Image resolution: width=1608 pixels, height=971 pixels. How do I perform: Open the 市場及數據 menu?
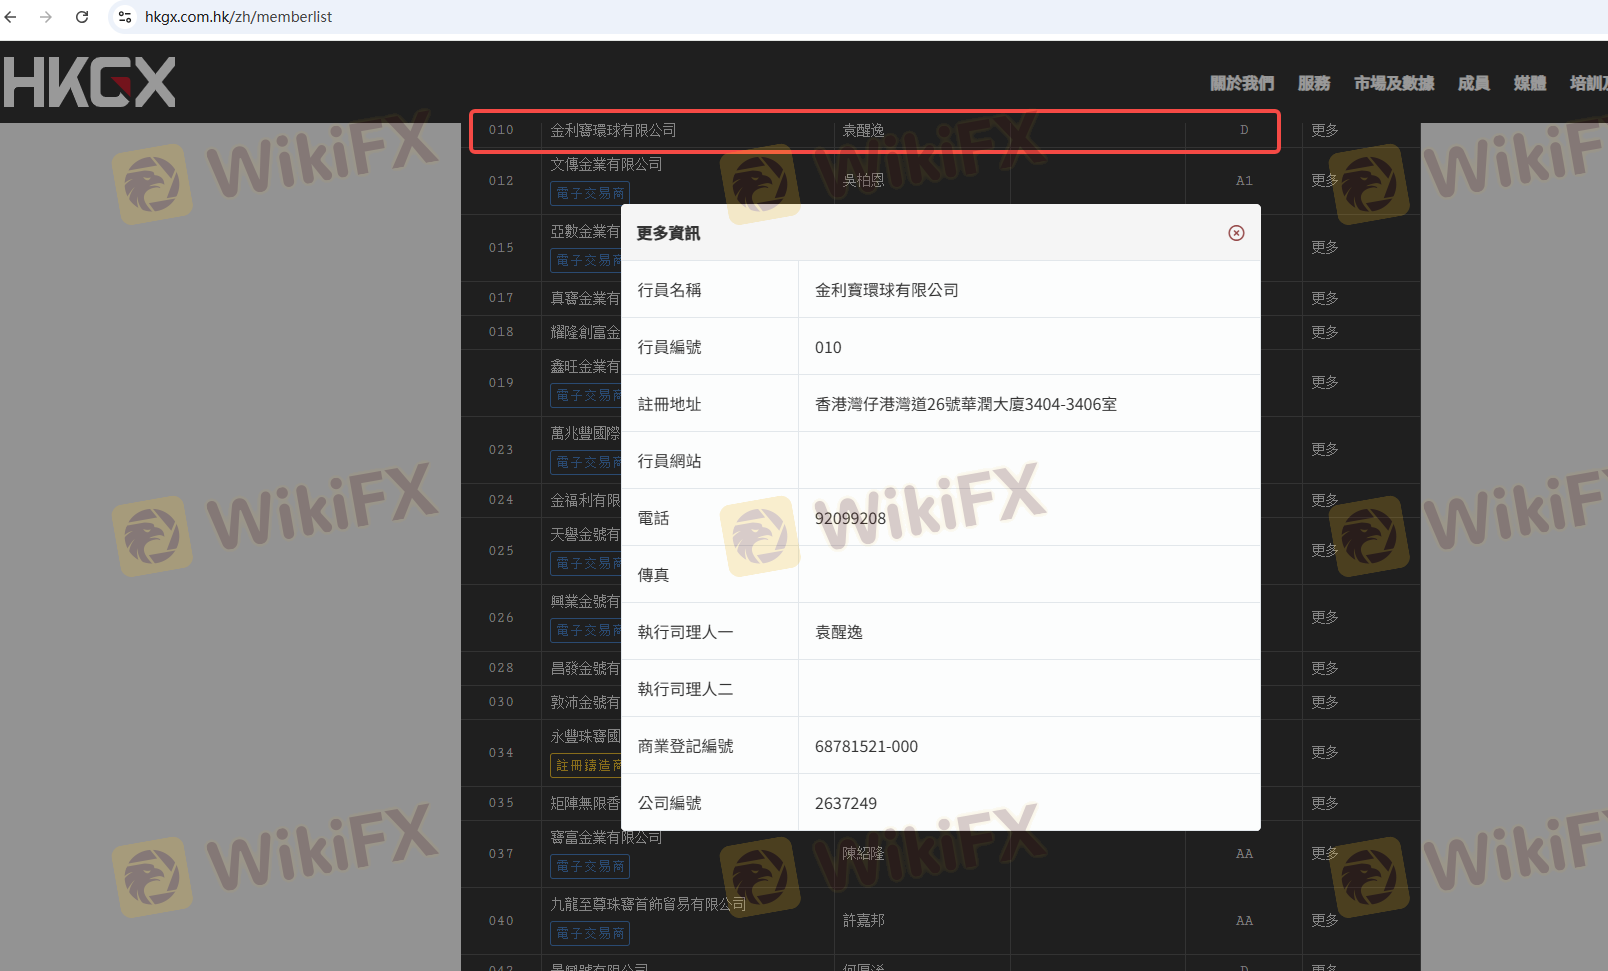point(1394,84)
